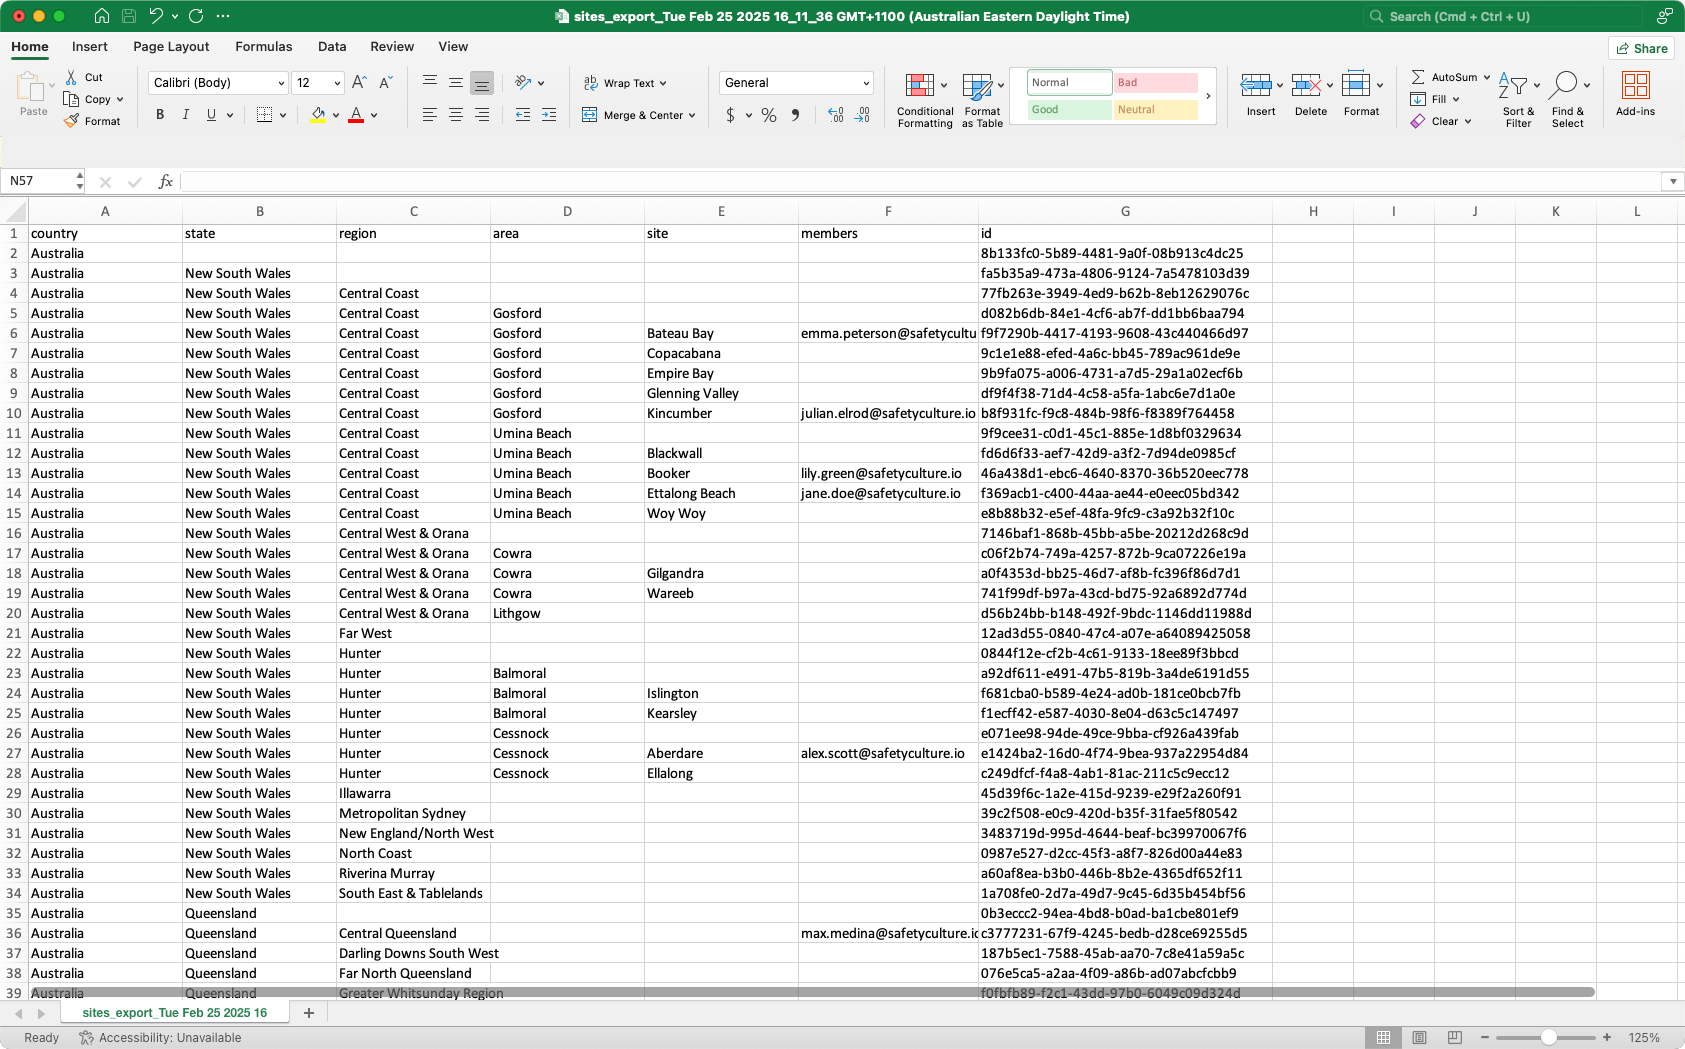1685x1049 pixels.
Task: Click the Format painter brush icon
Action: [x=71, y=121]
